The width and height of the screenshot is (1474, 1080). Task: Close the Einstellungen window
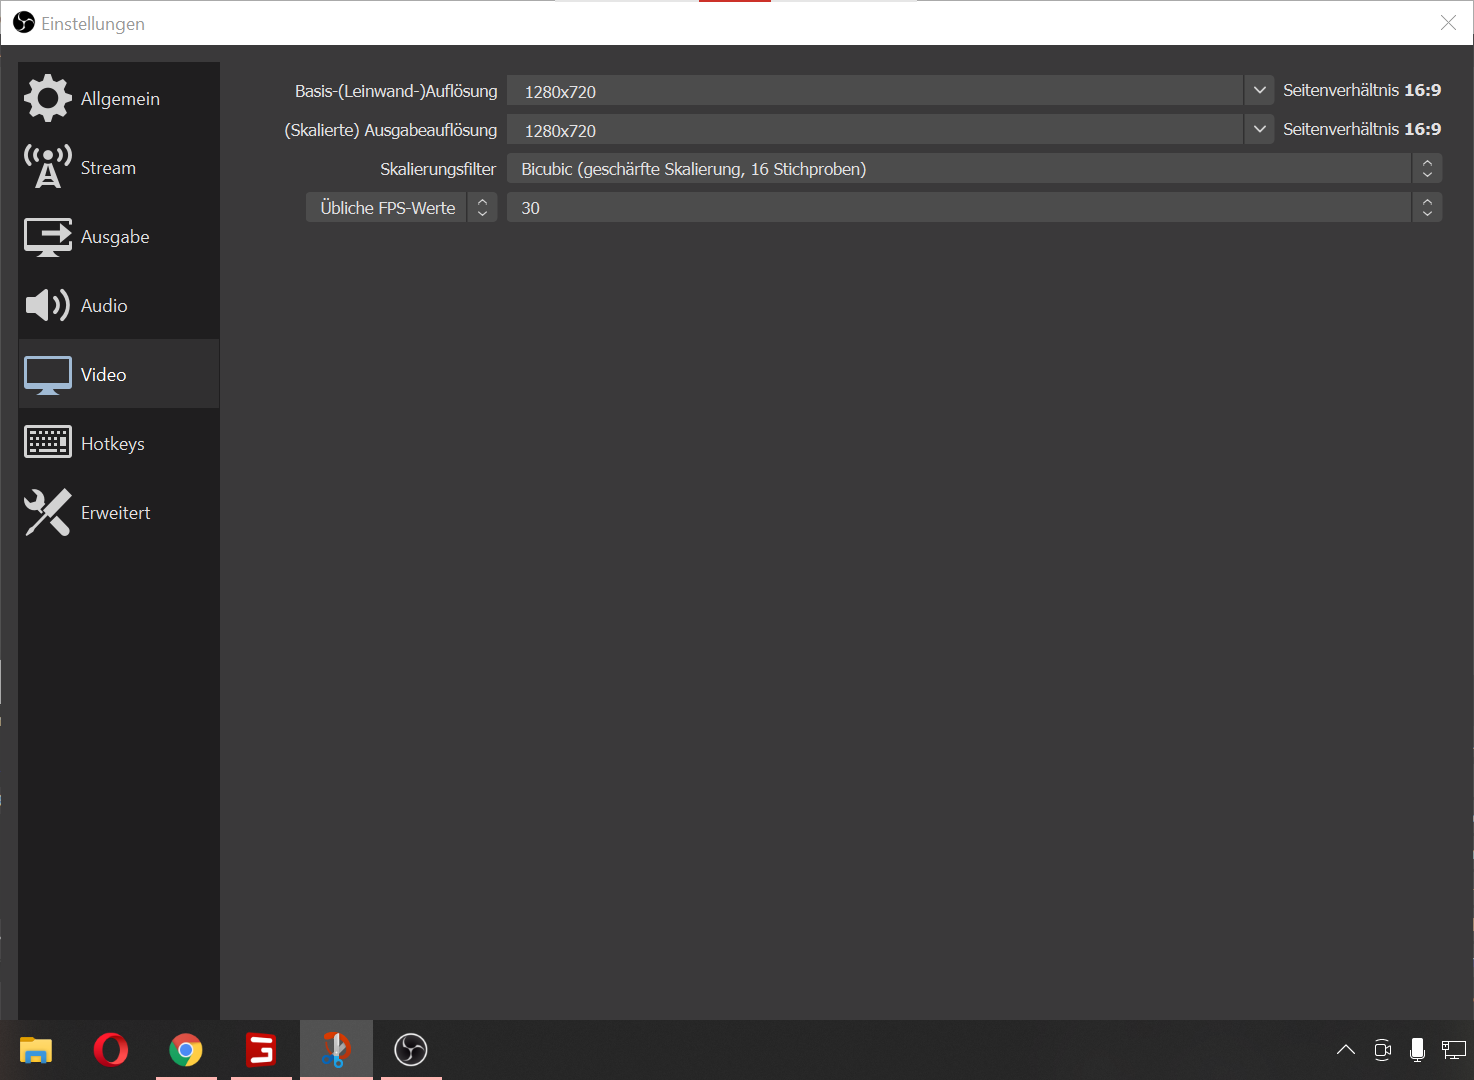point(1447,23)
